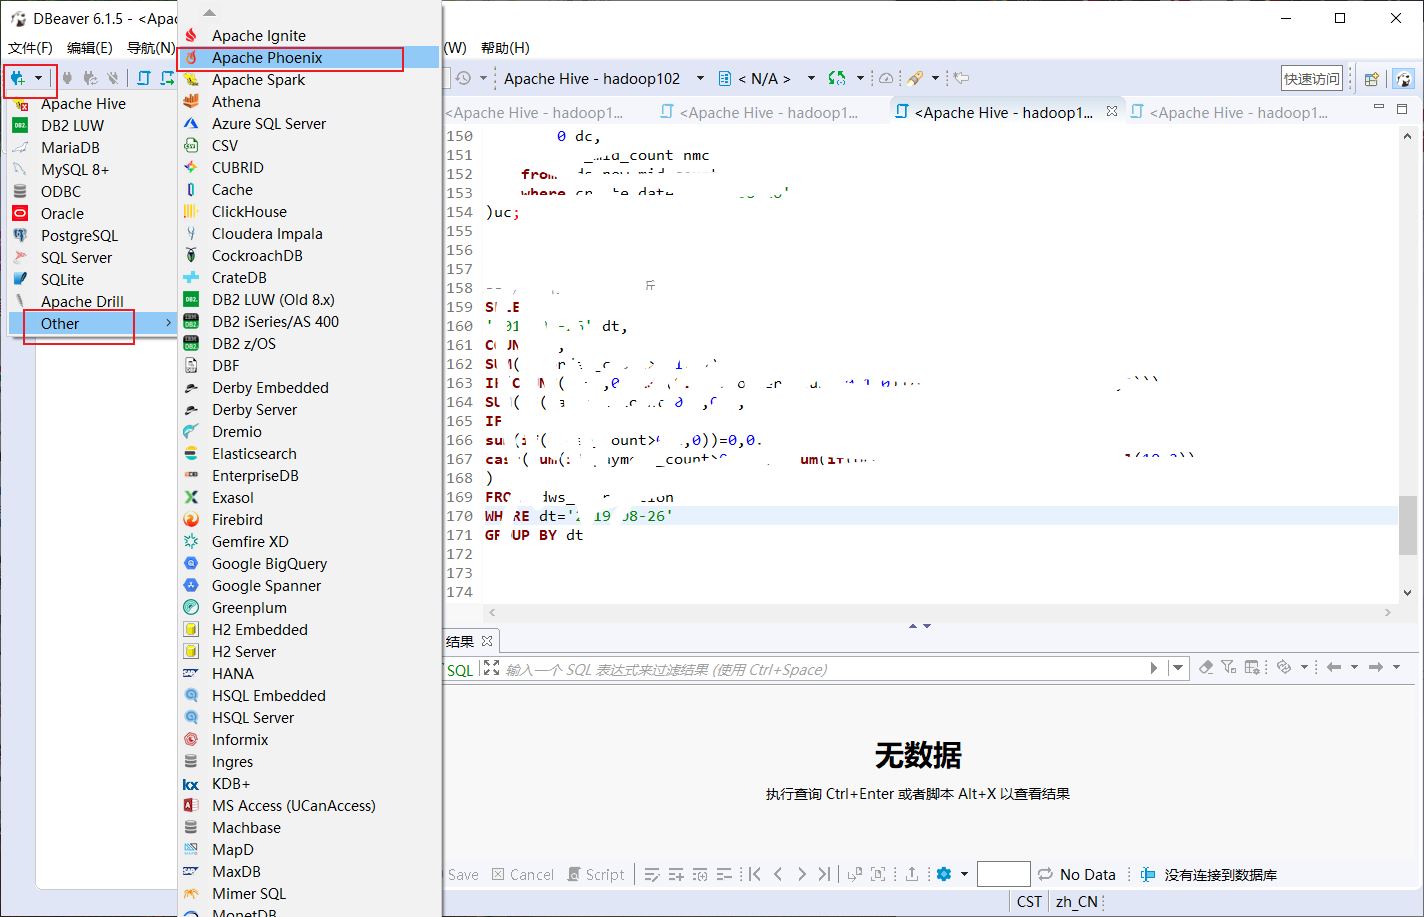Select the 结果 results tab
The width and height of the screenshot is (1424, 917).
(x=469, y=642)
